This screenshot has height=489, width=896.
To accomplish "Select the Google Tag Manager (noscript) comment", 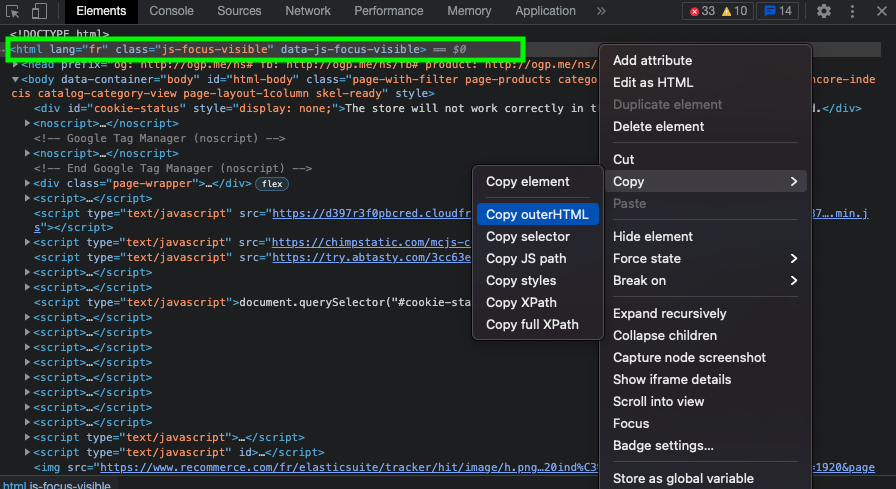I will pos(159,138).
